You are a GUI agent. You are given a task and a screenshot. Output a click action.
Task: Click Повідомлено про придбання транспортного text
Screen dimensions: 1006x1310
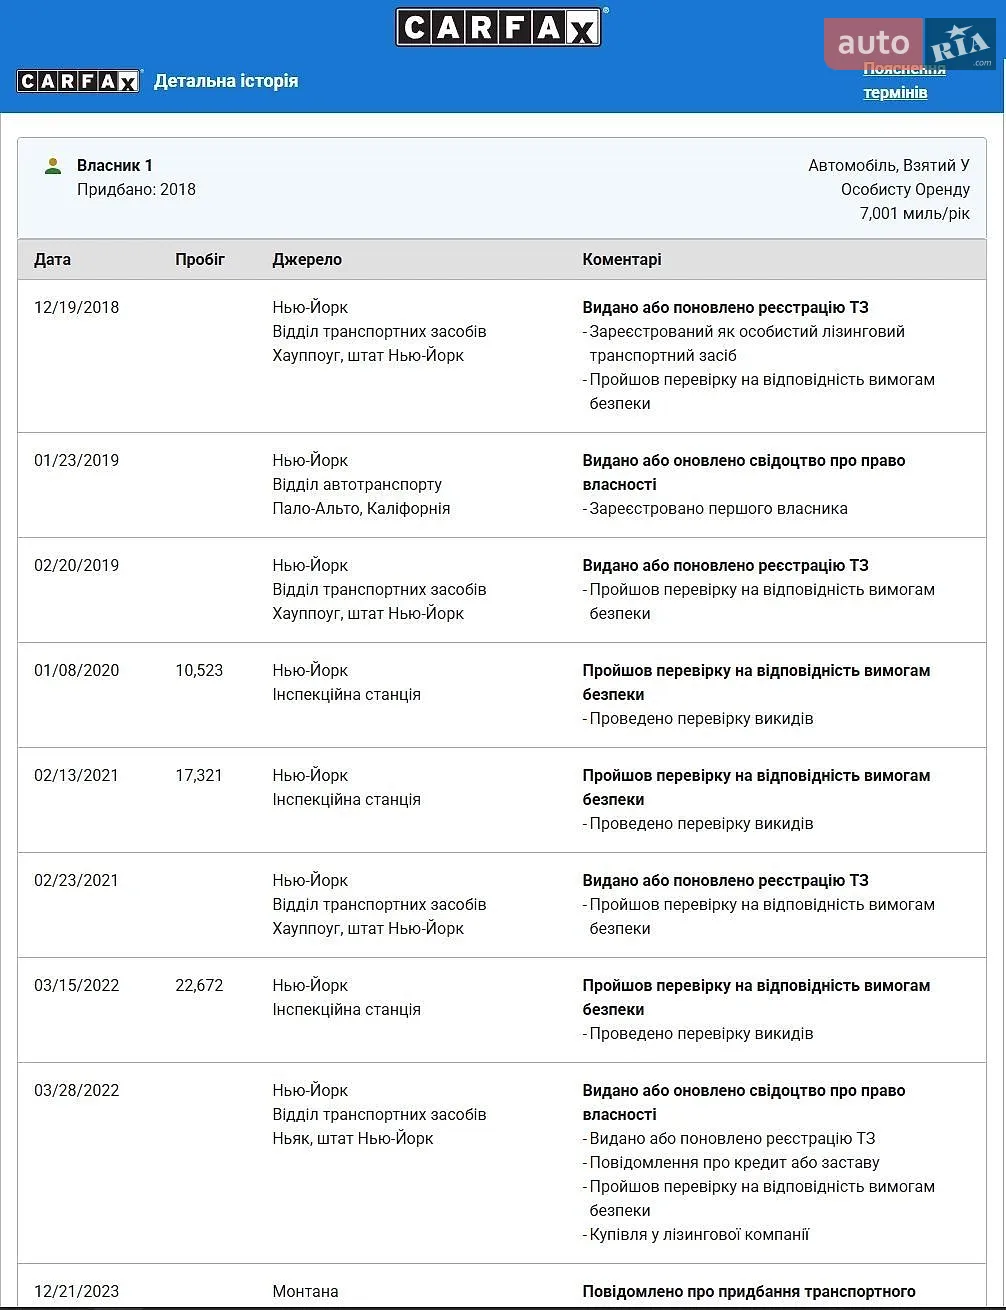click(749, 1292)
